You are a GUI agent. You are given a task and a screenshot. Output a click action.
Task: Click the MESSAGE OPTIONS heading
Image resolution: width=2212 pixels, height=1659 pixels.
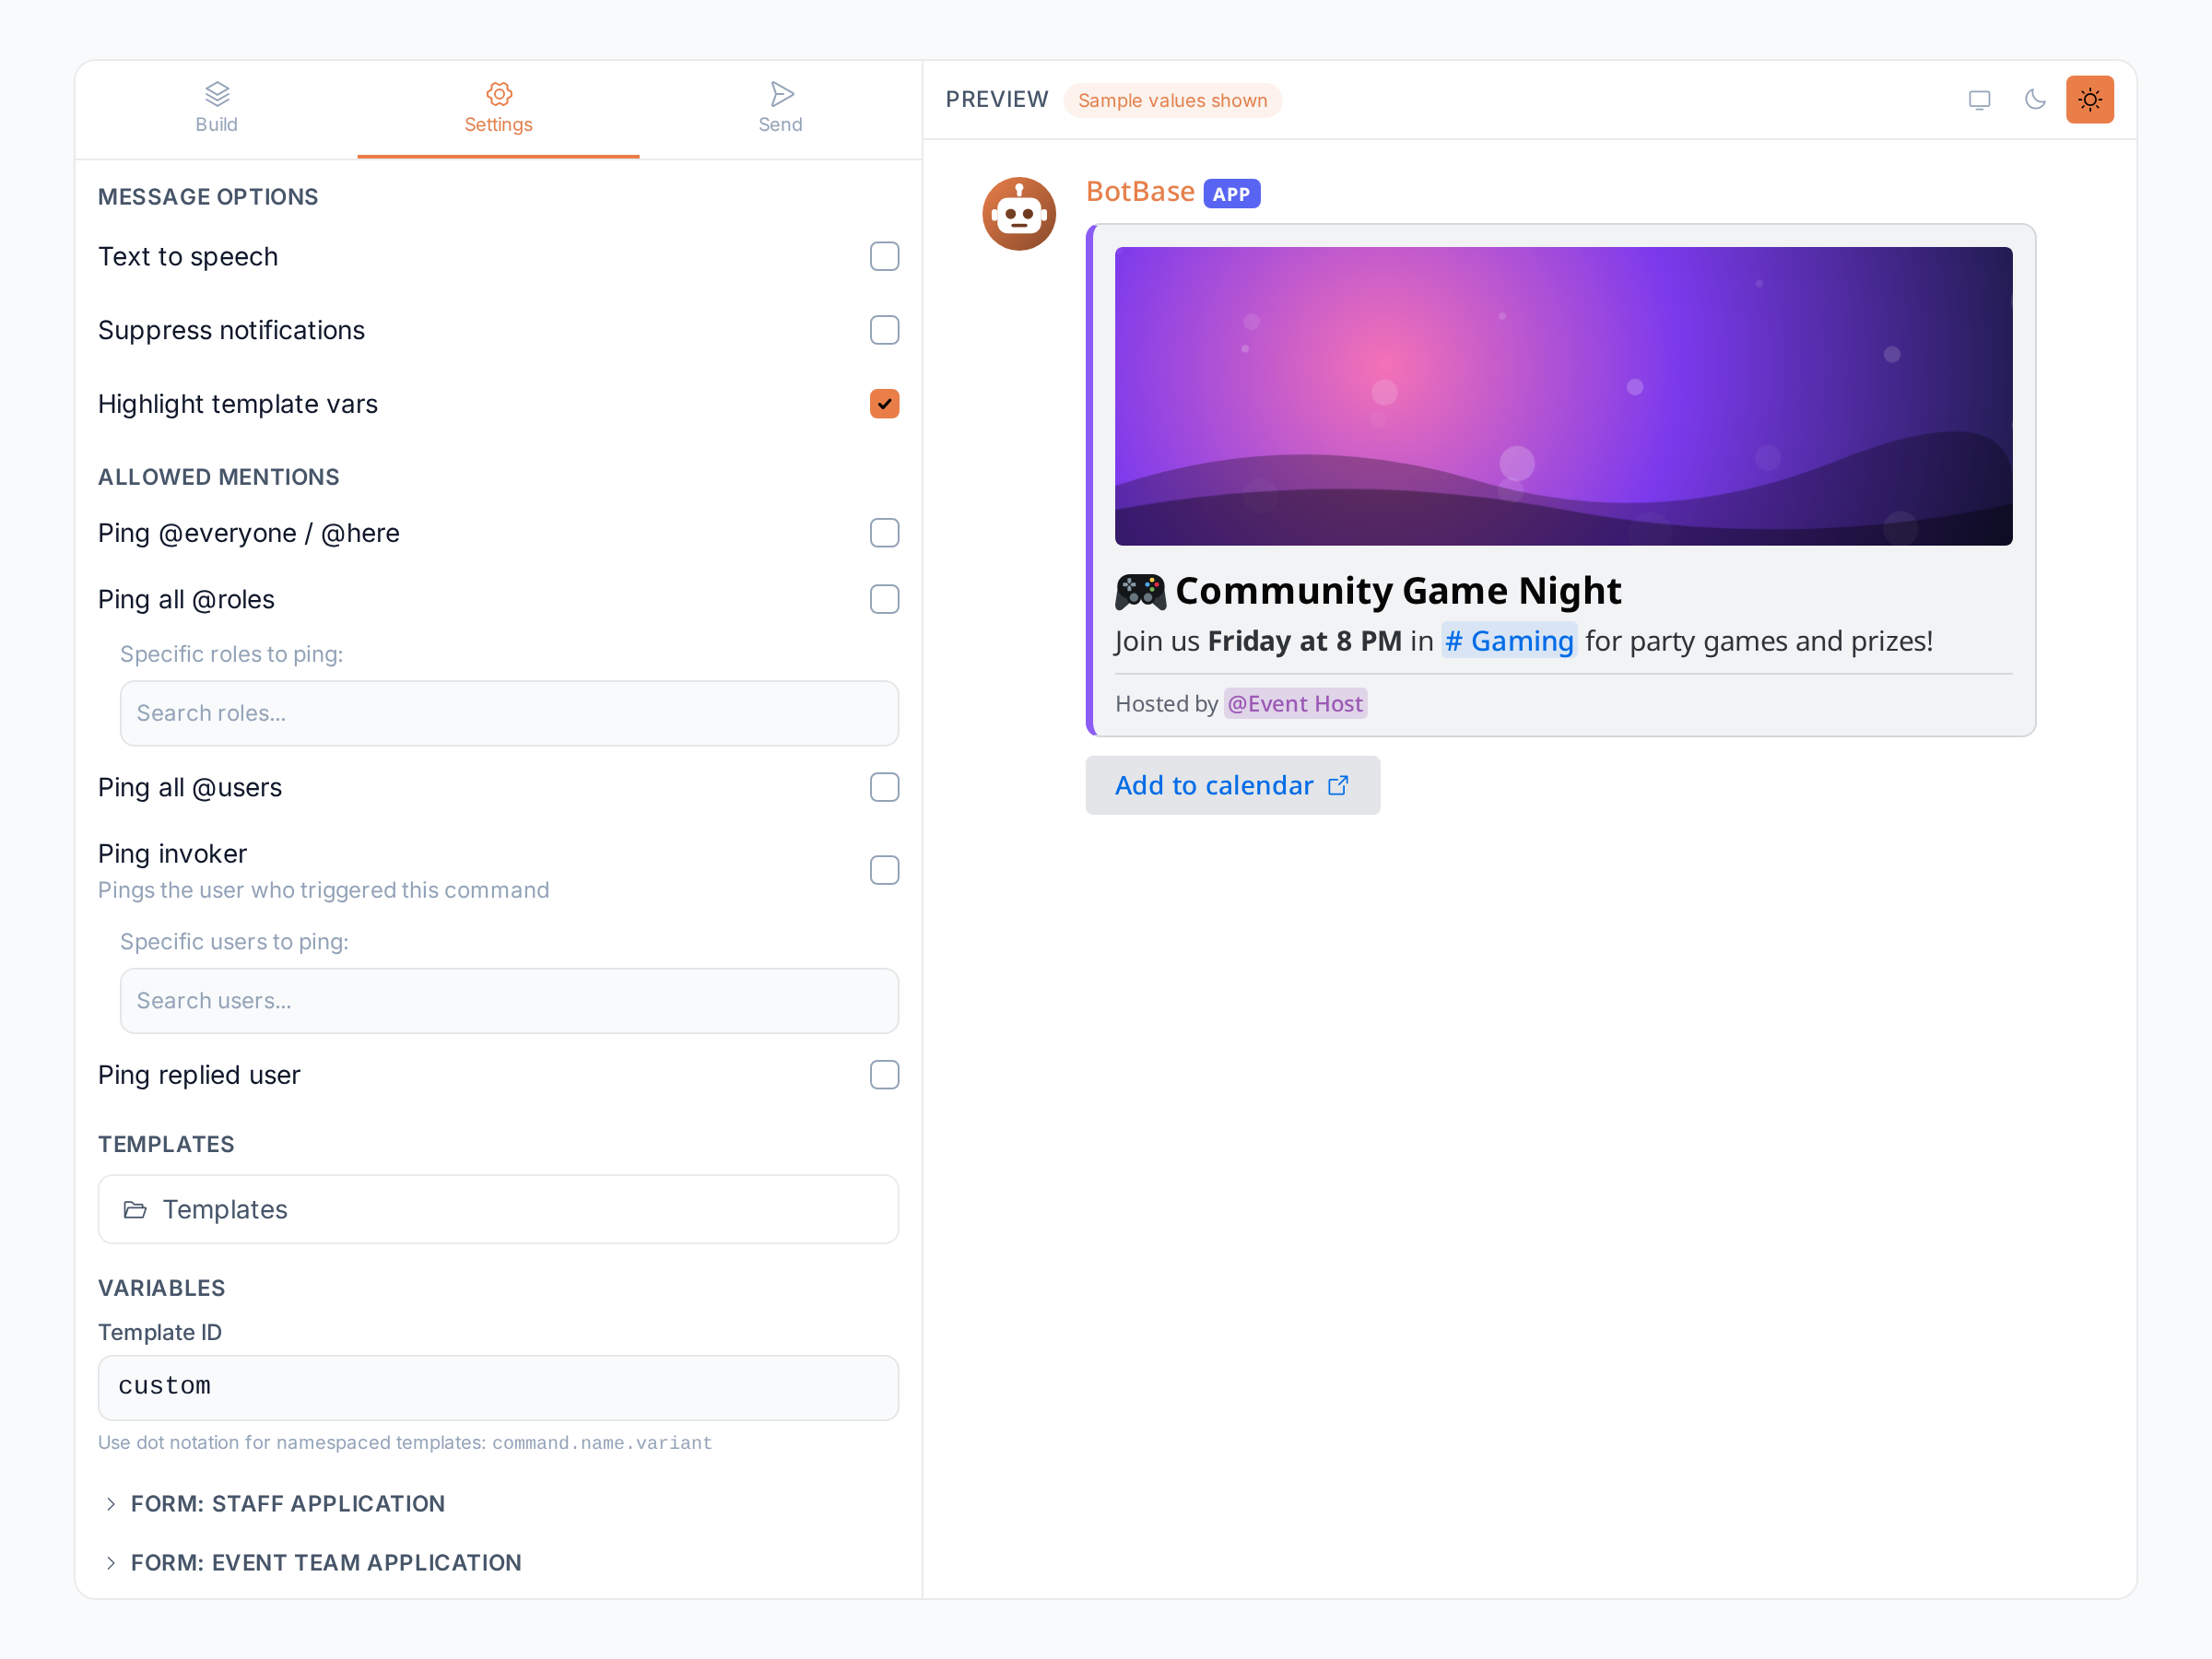pos(208,197)
